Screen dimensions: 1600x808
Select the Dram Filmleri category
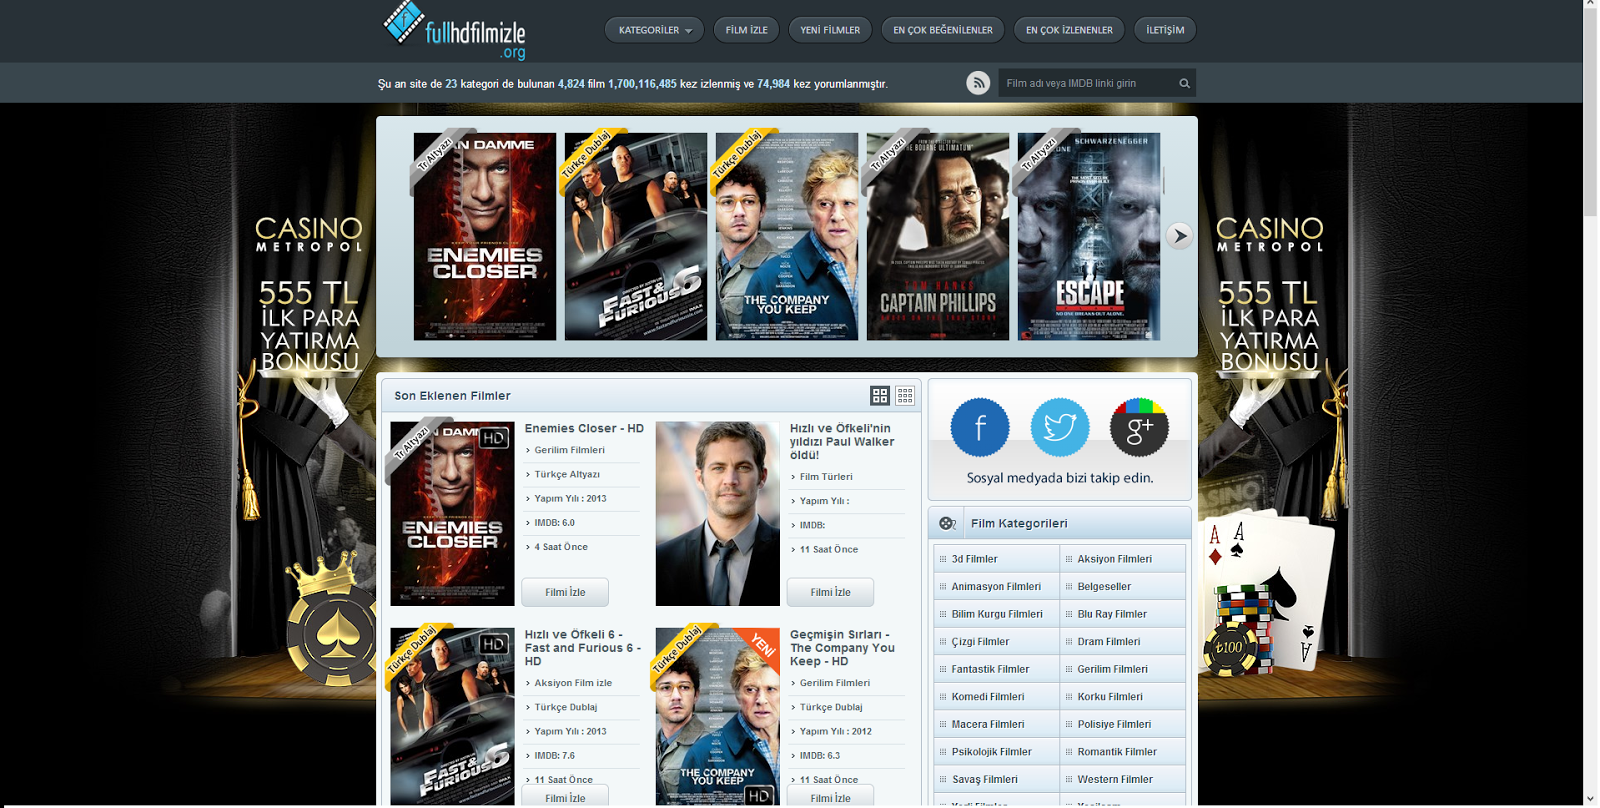tap(1122, 642)
